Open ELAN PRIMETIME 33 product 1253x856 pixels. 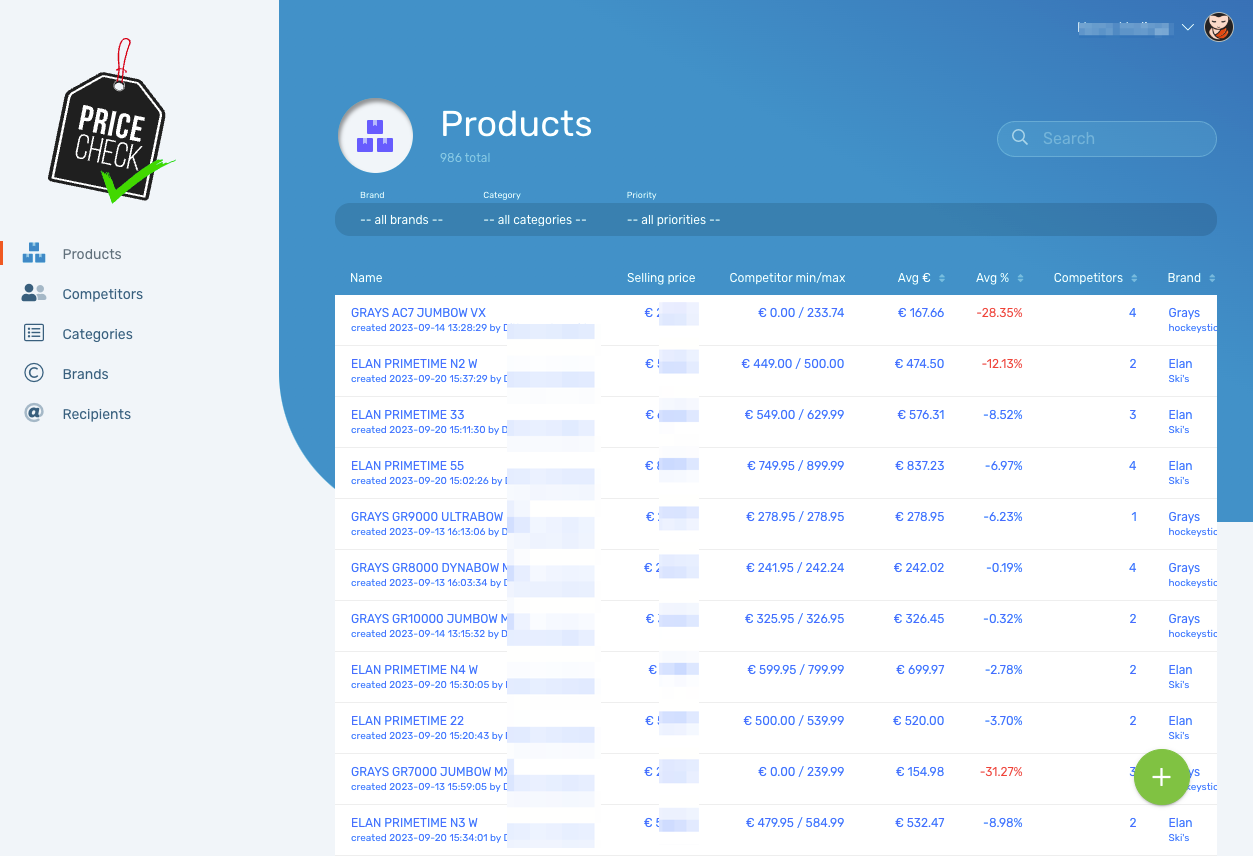[x=408, y=415]
